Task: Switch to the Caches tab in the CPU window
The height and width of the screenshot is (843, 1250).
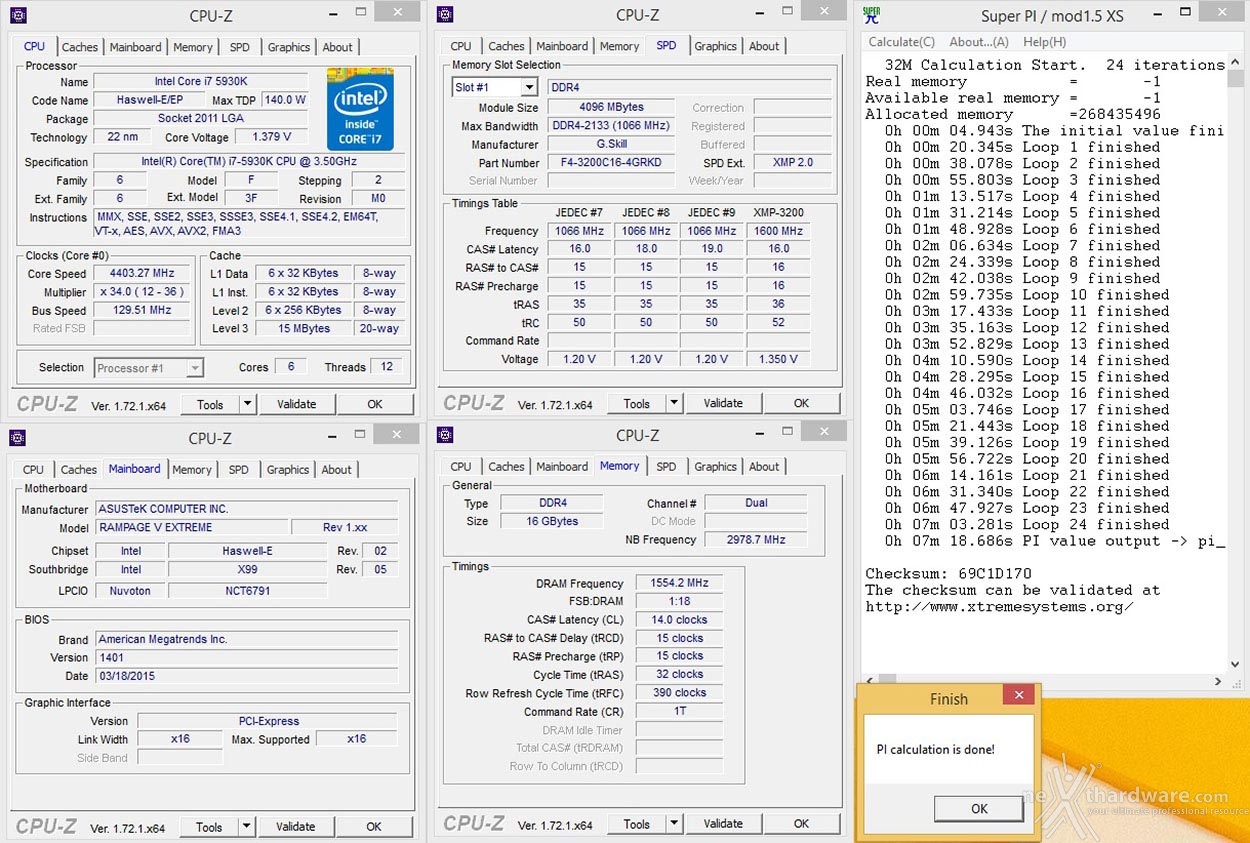Action: tap(80, 47)
